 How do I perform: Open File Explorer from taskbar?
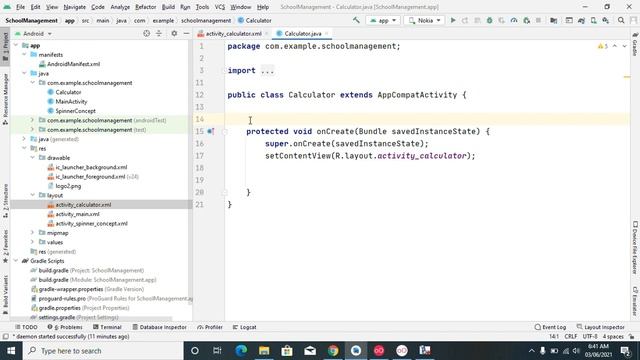(264, 351)
